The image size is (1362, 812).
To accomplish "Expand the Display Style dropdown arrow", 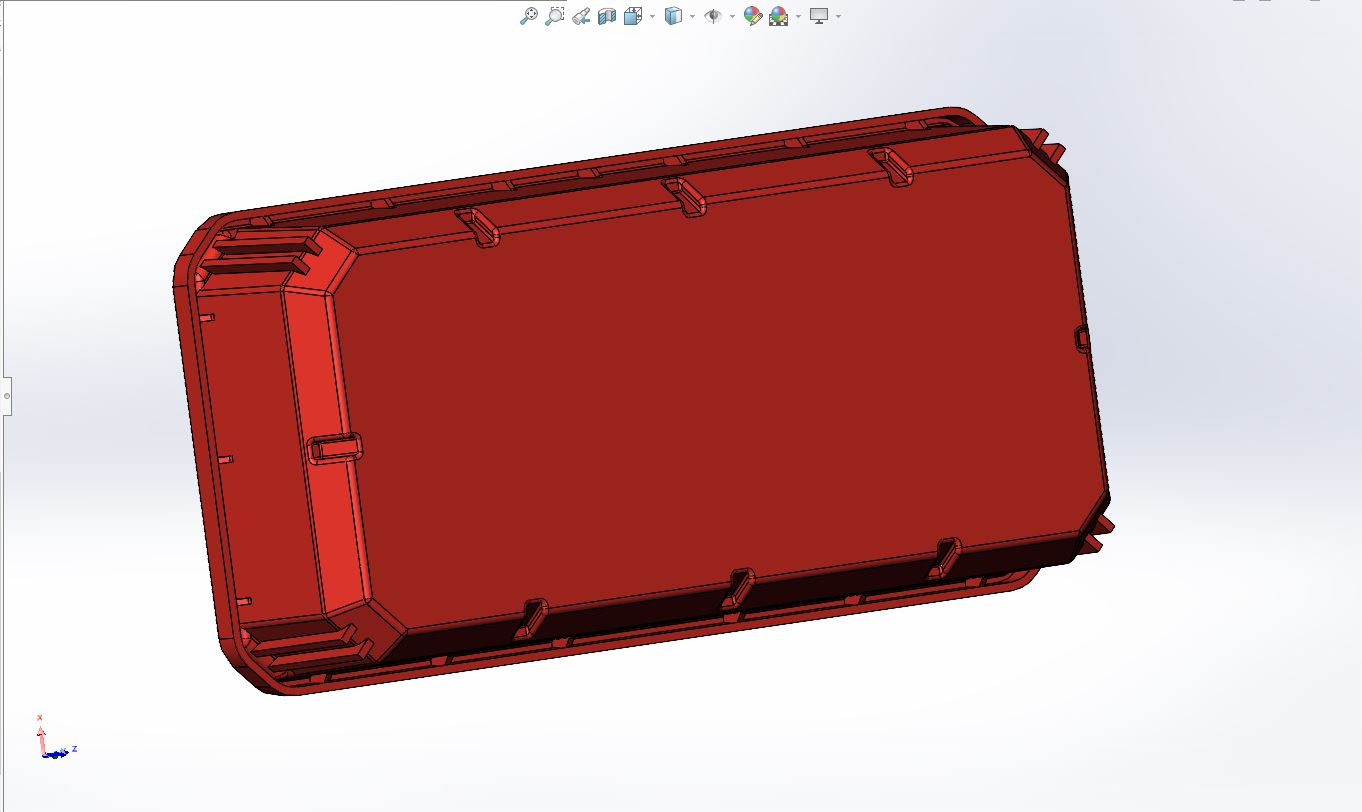I will (693, 16).
